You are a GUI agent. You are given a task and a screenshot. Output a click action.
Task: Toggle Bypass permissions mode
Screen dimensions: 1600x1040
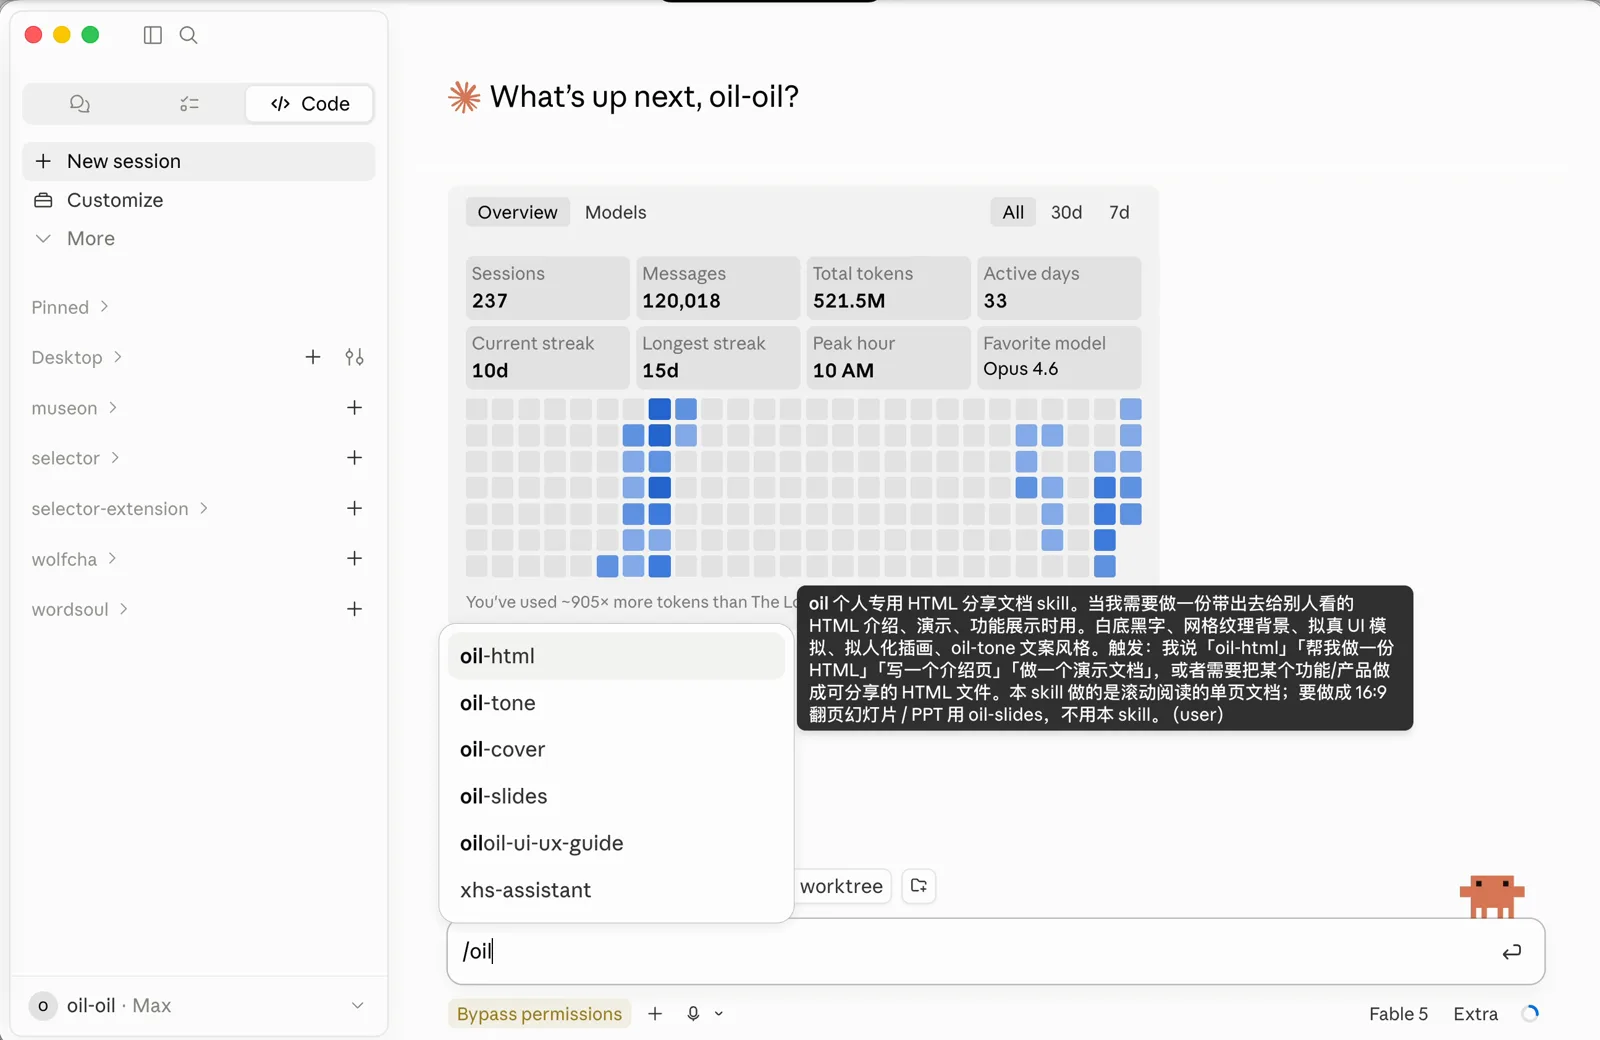(x=539, y=1014)
